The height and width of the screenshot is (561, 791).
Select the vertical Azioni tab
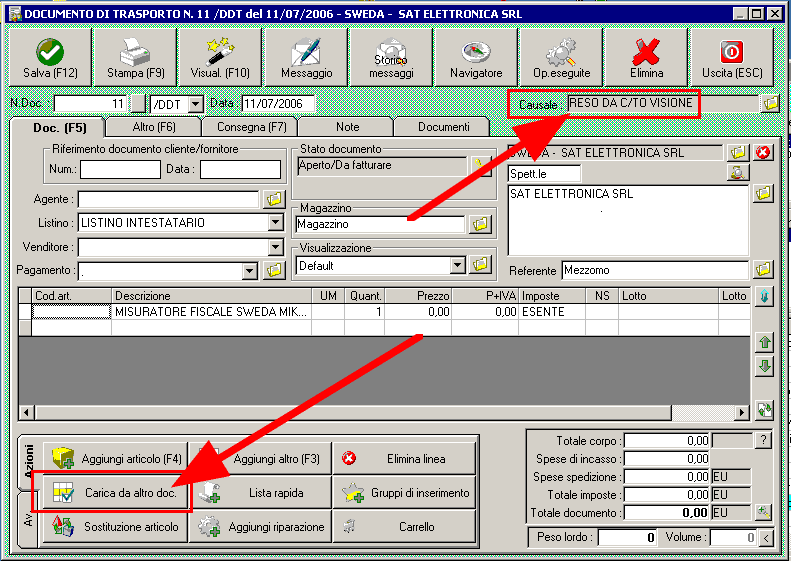[x=28, y=462]
